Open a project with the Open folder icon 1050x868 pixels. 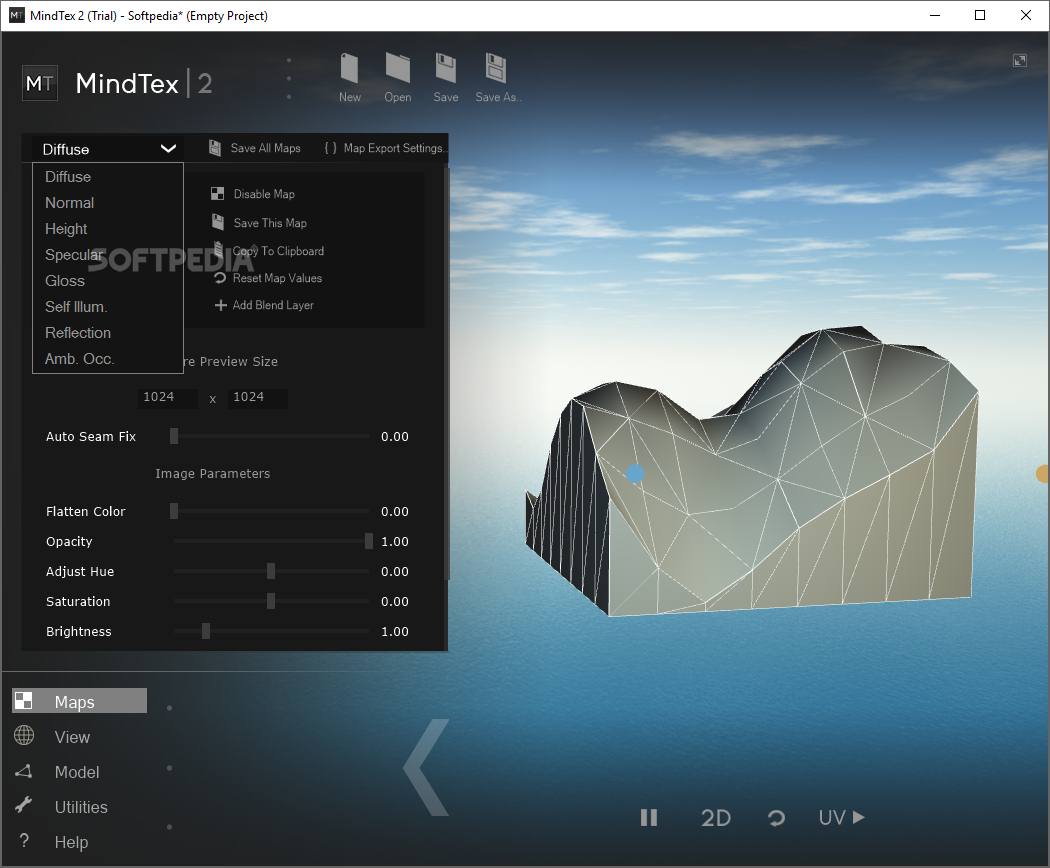click(x=398, y=68)
